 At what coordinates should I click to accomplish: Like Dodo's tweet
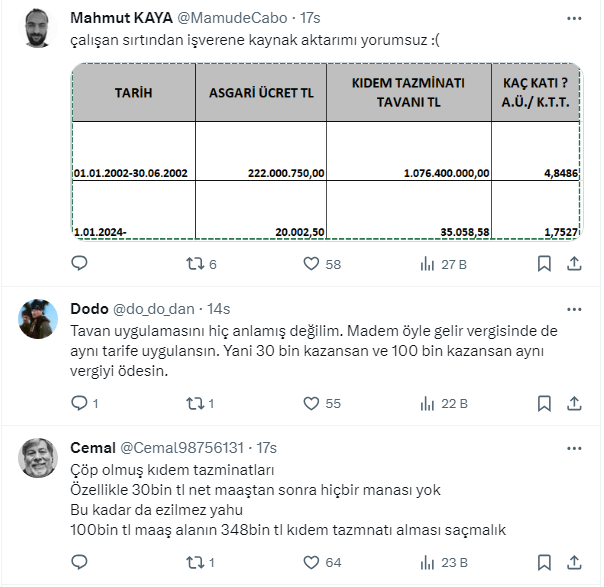point(312,403)
